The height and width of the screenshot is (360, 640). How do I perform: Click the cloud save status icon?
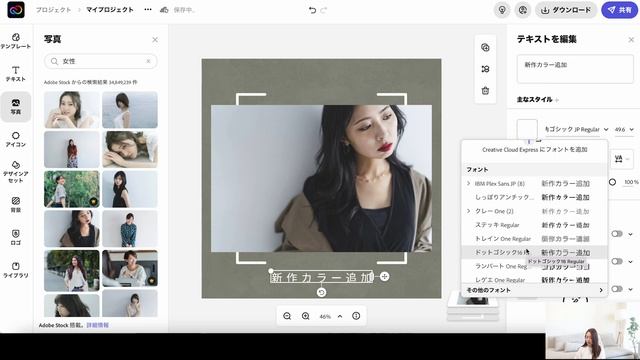click(x=164, y=10)
